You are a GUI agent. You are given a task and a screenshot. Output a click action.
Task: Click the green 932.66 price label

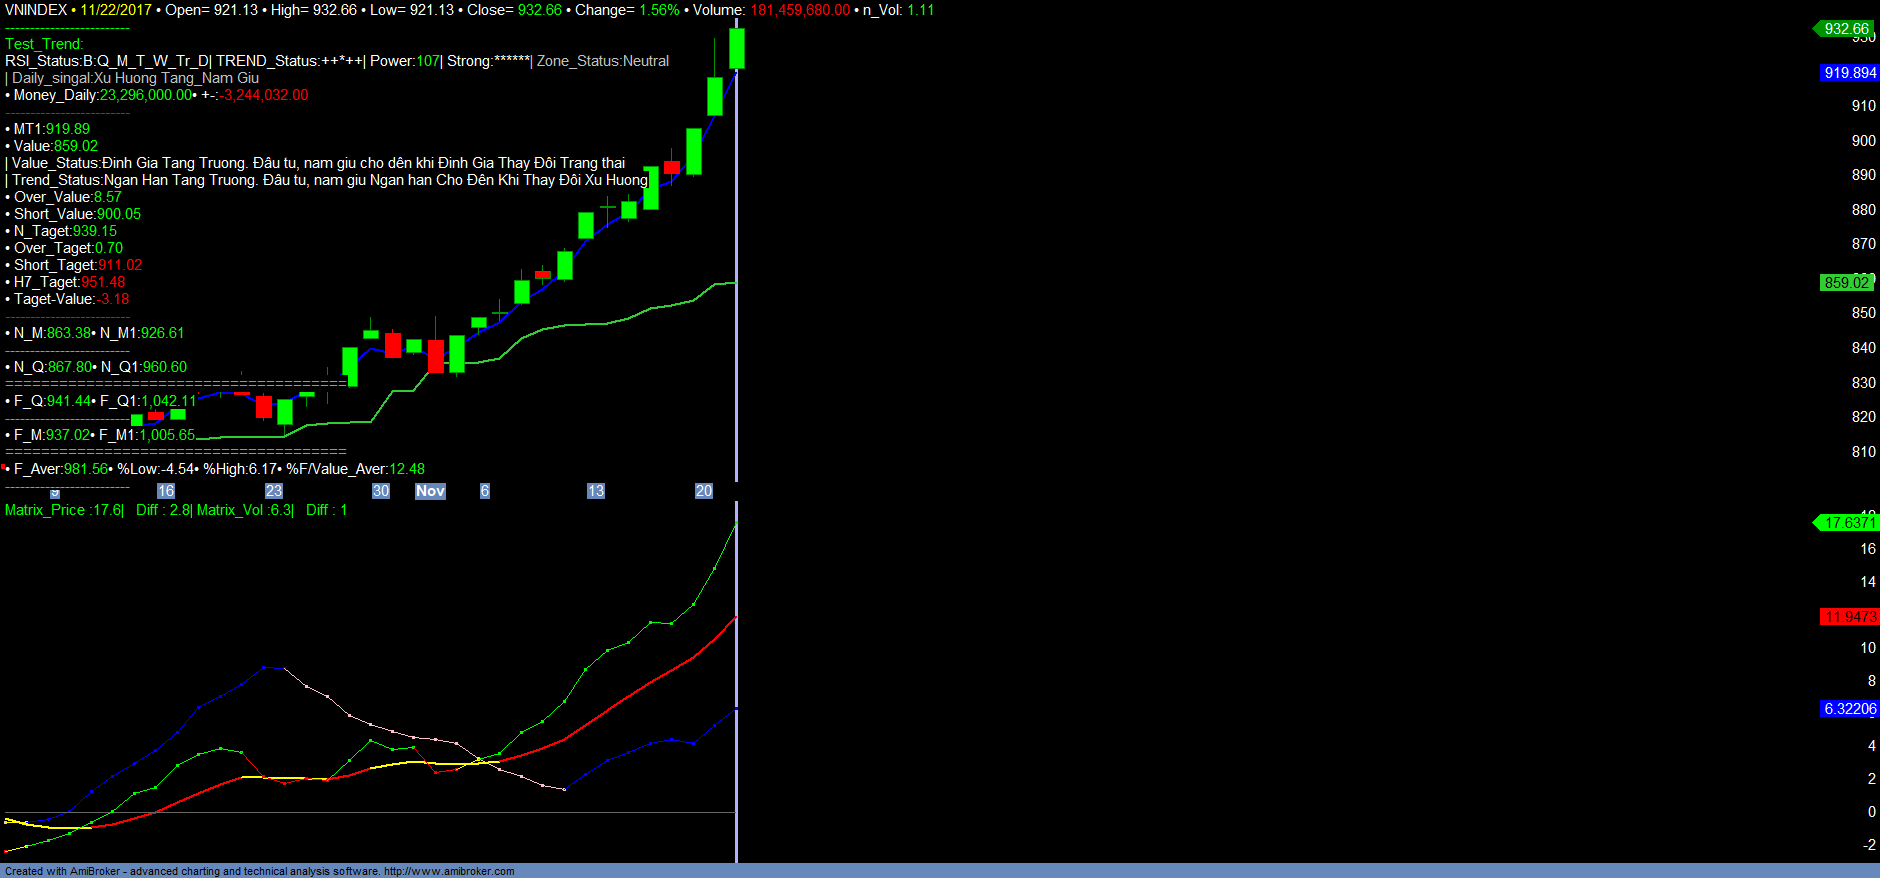coord(1845,29)
